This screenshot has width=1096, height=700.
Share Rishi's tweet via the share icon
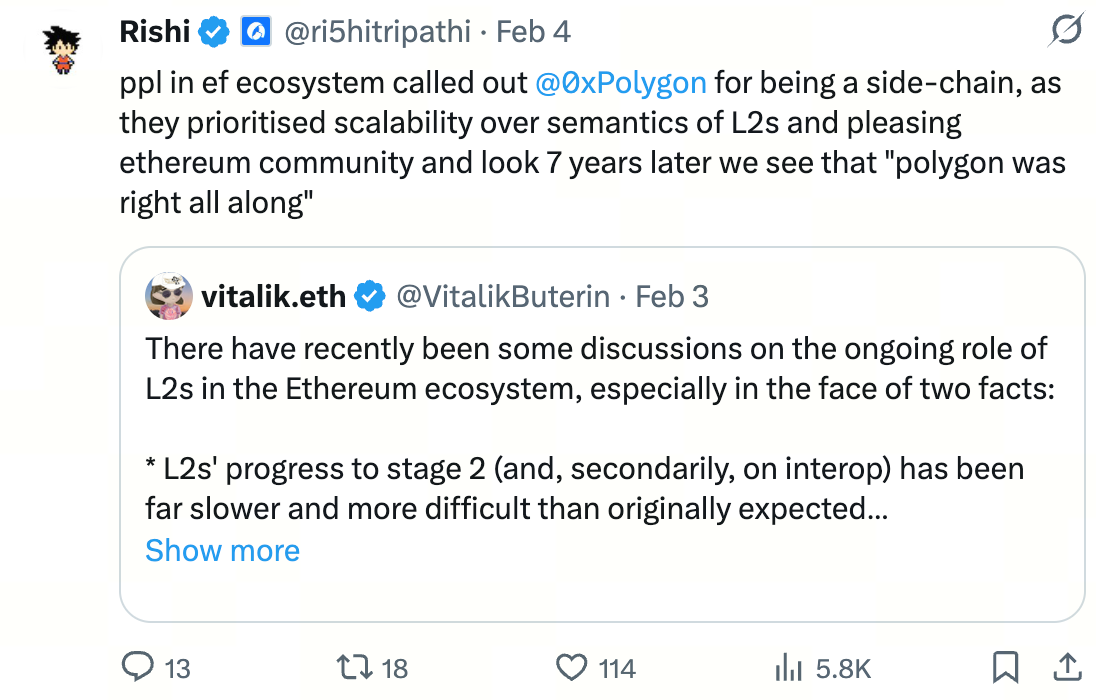click(1067, 666)
